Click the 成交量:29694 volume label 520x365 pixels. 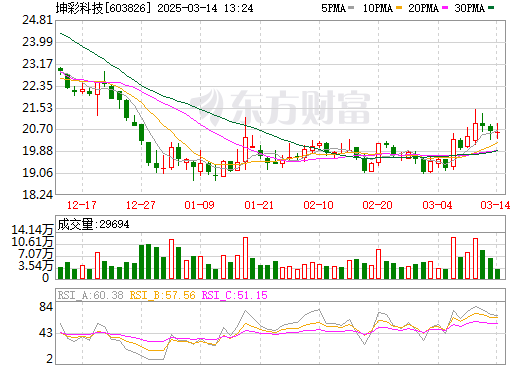click(x=93, y=224)
